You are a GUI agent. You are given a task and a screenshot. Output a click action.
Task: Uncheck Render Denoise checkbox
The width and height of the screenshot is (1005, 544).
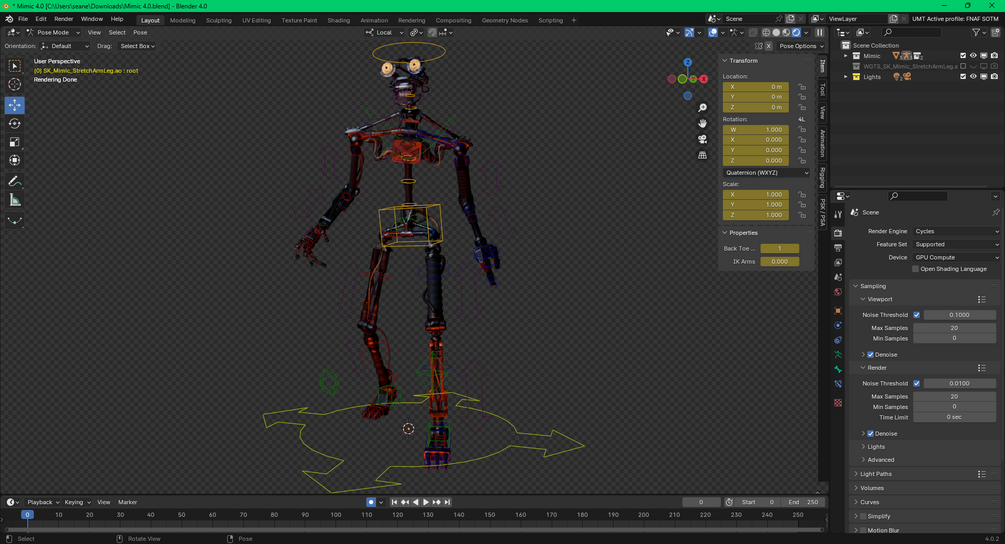(870, 434)
